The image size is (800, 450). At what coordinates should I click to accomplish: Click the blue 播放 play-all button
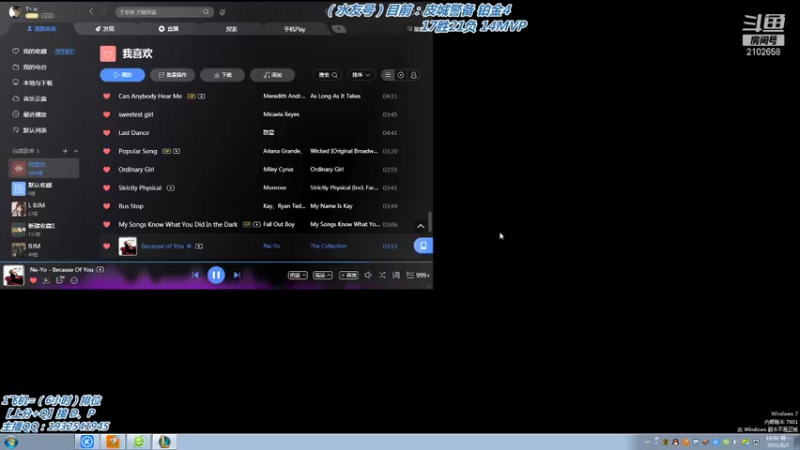pos(122,75)
